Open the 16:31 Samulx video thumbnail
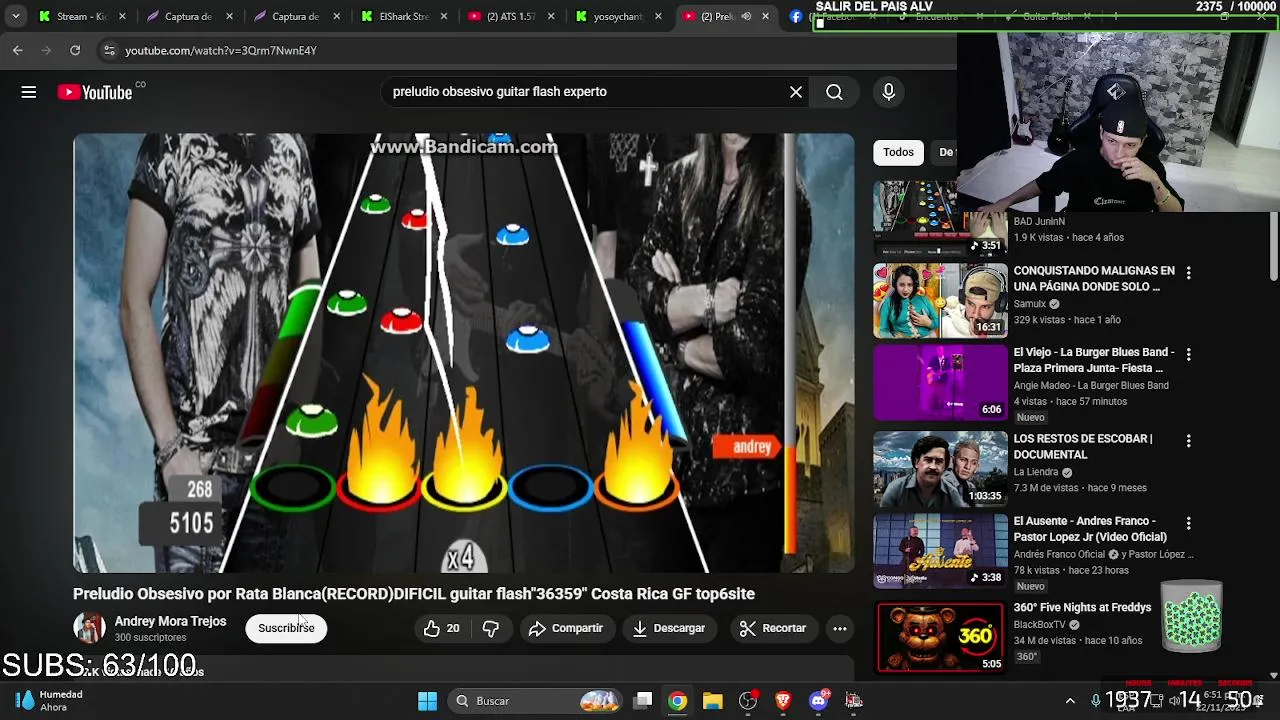1280x720 pixels. (x=940, y=300)
